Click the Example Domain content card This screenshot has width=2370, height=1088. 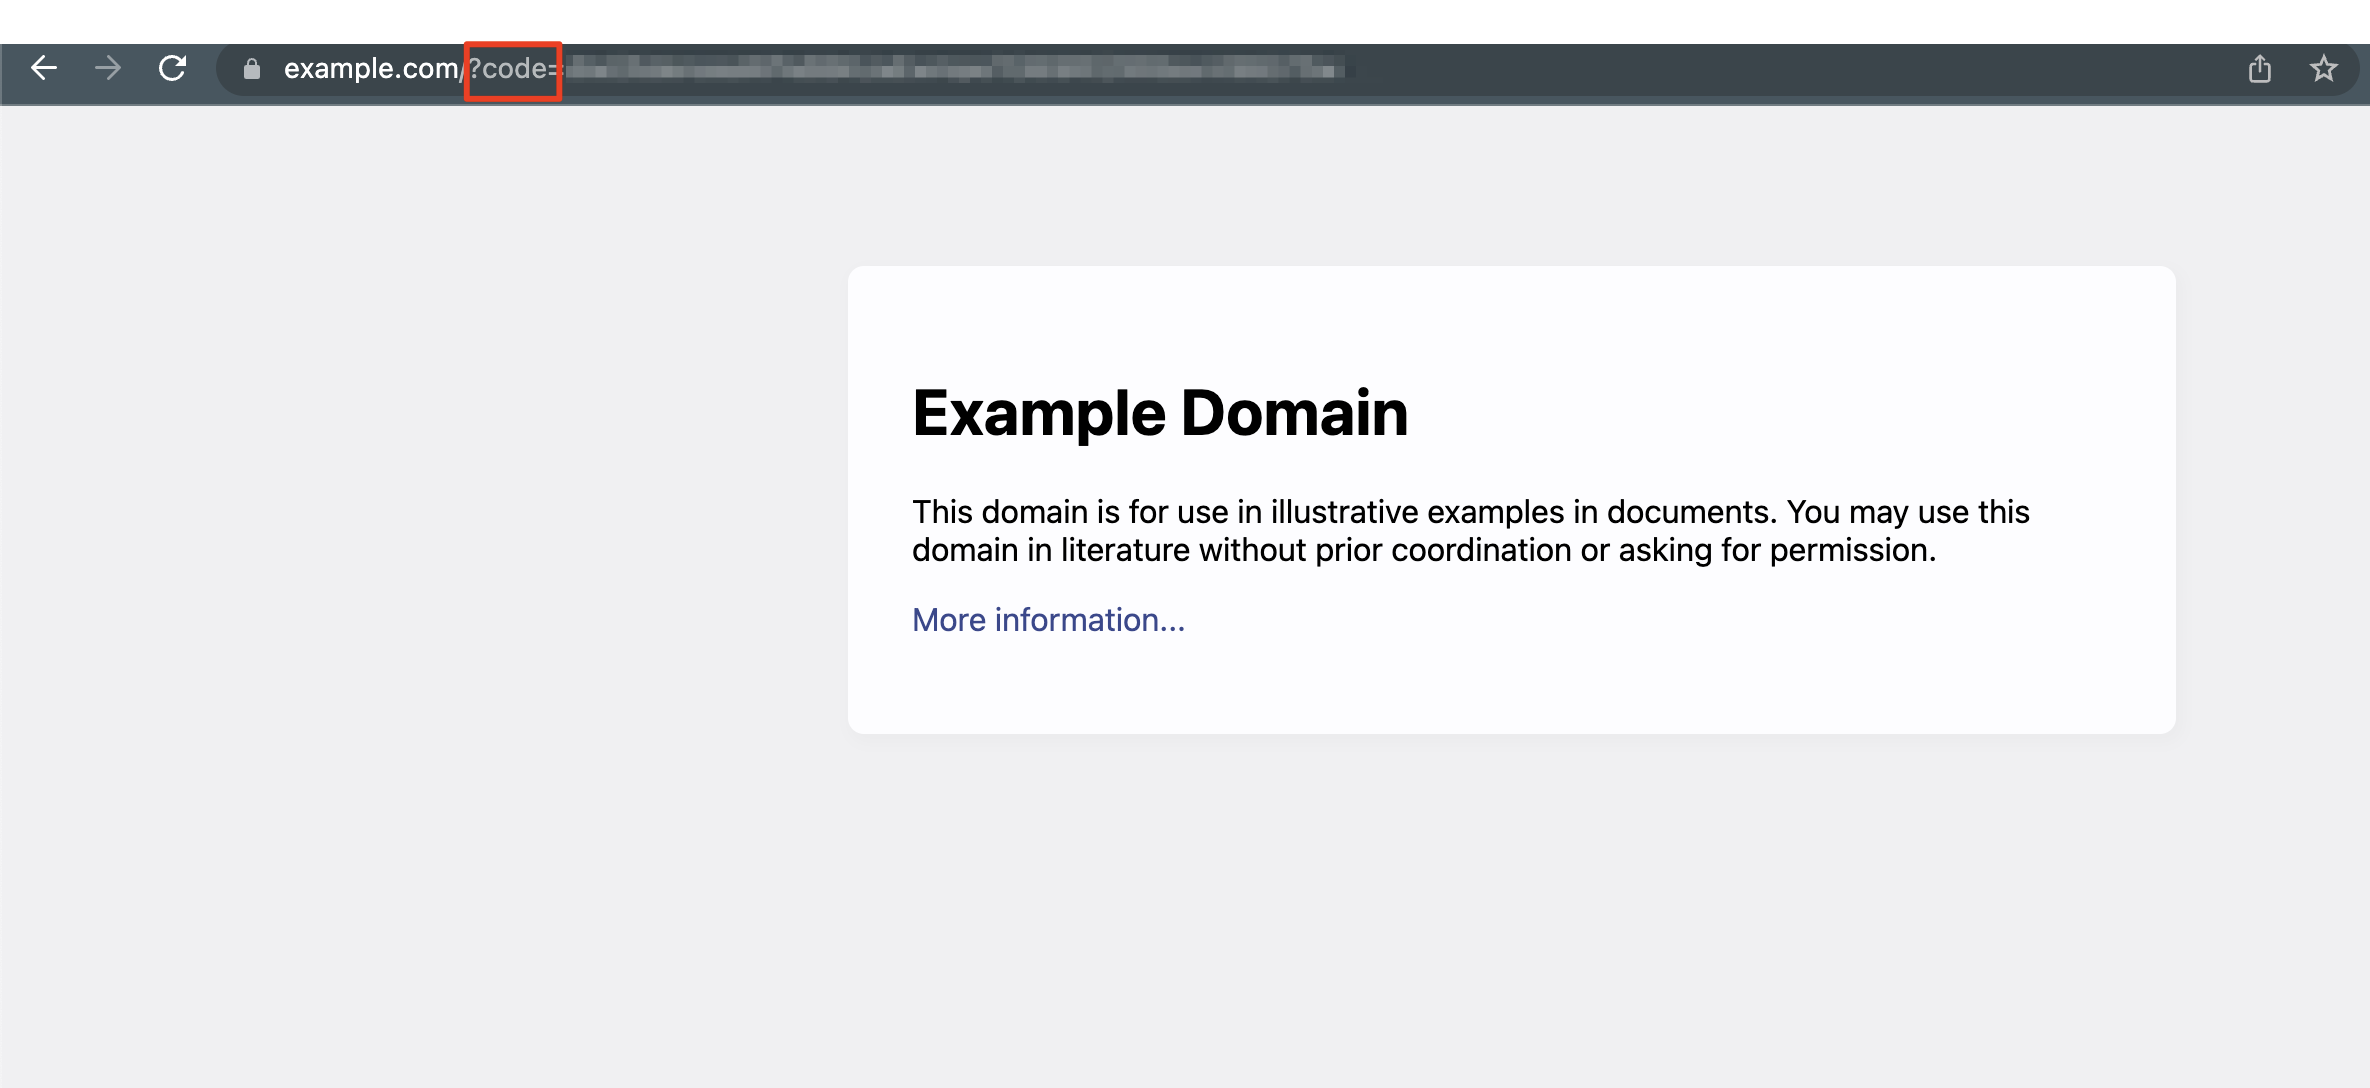click(1511, 500)
